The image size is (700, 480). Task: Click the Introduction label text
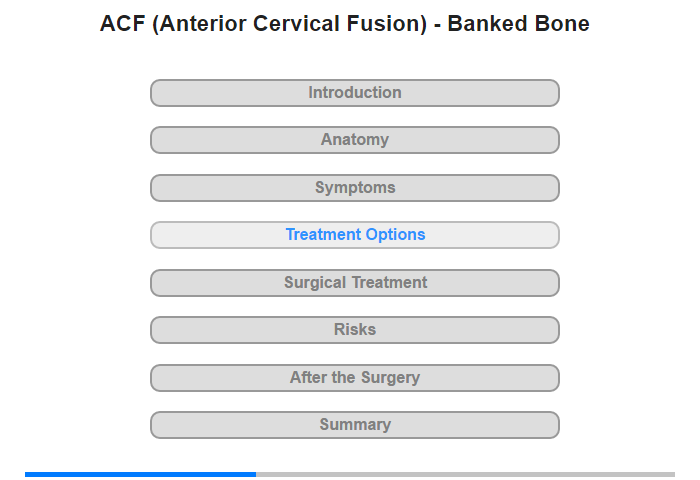click(x=355, y=92)
